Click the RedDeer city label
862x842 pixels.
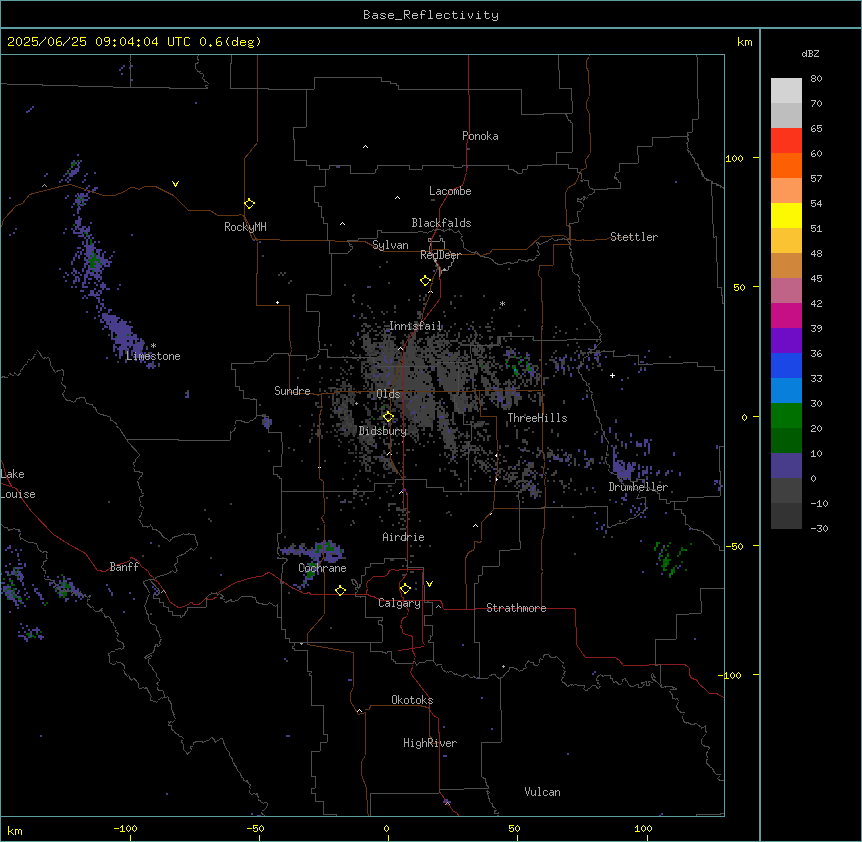pos(440,255)
